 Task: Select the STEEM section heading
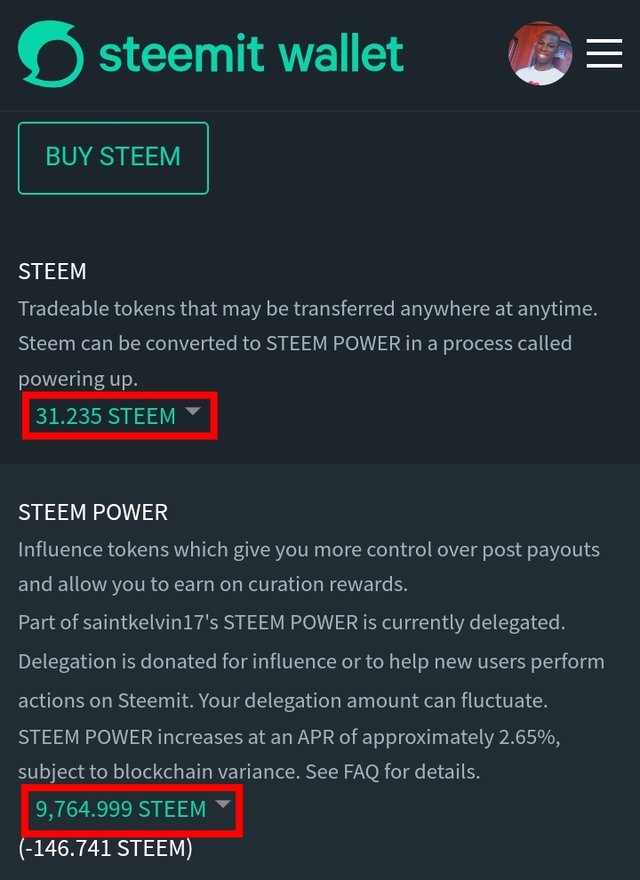[52, 271]
